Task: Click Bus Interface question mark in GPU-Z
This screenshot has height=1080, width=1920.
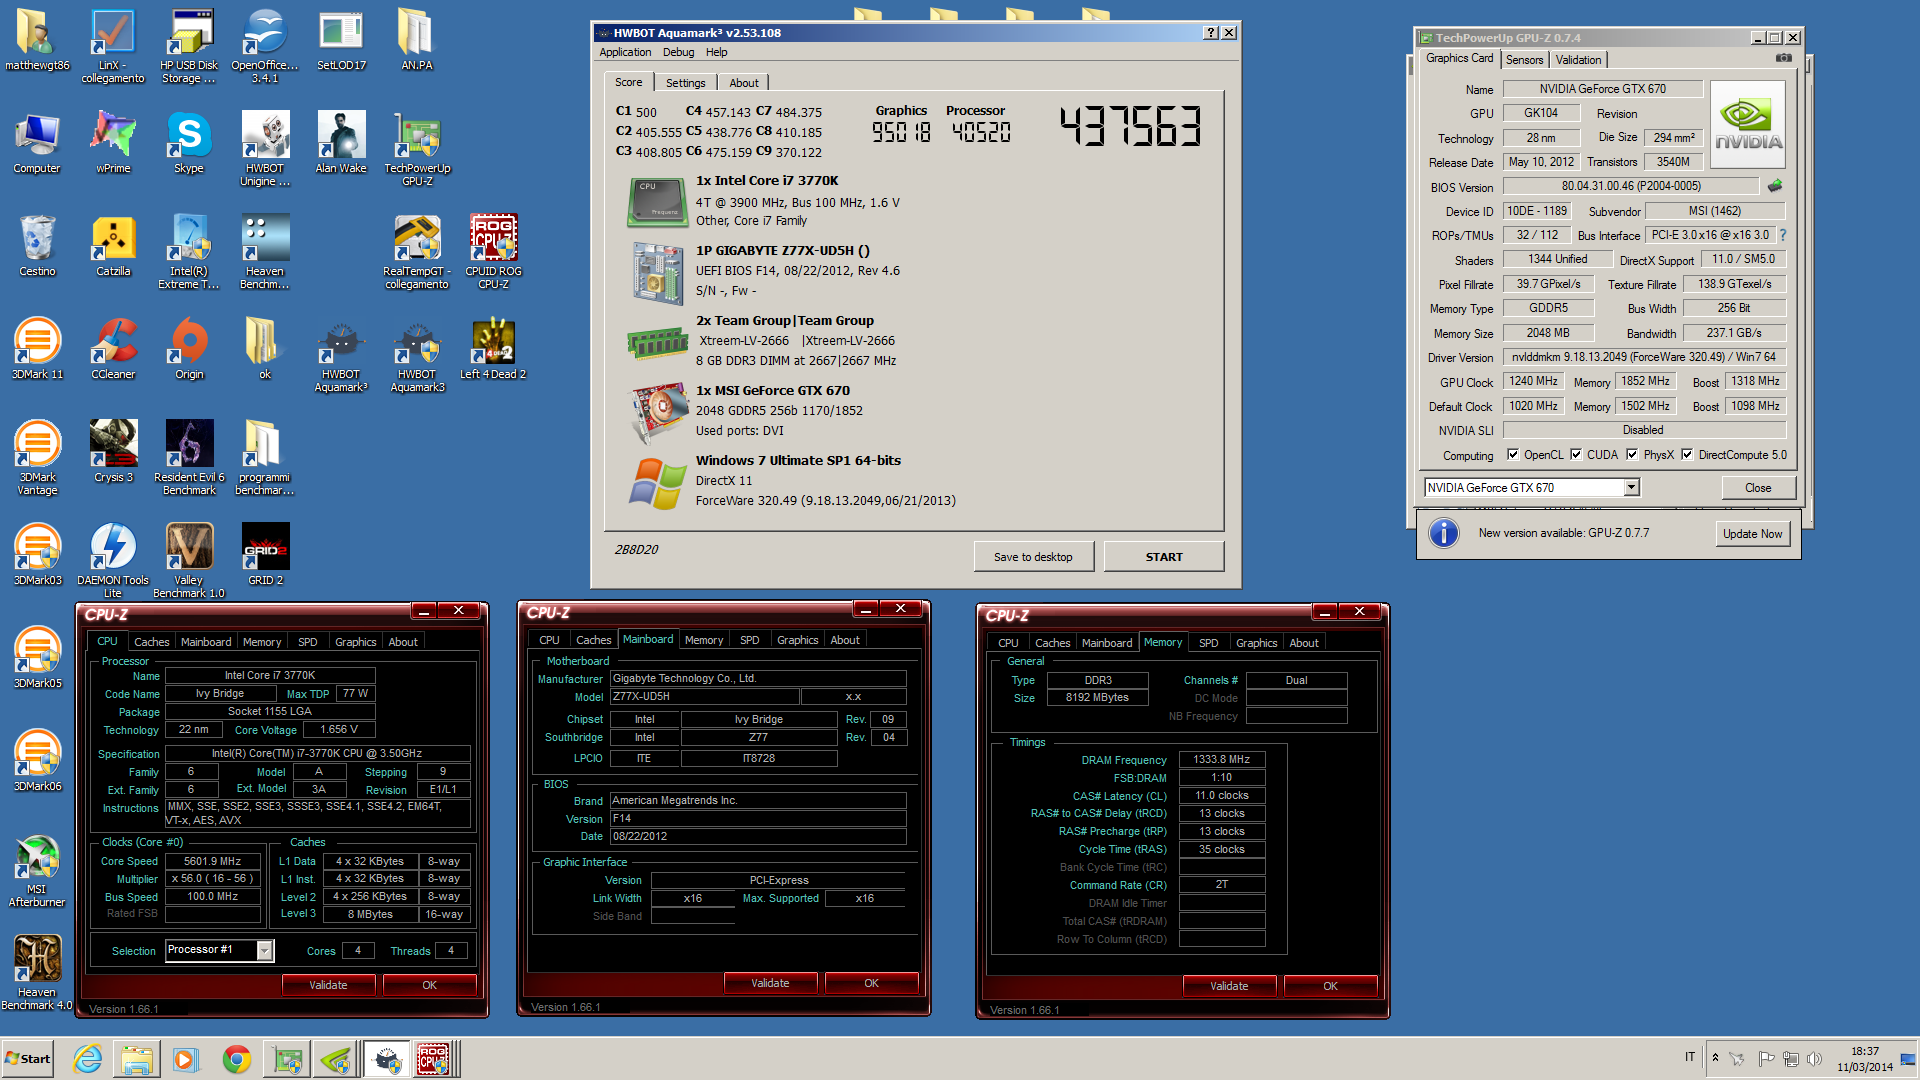Action: tap(1782, 235)
